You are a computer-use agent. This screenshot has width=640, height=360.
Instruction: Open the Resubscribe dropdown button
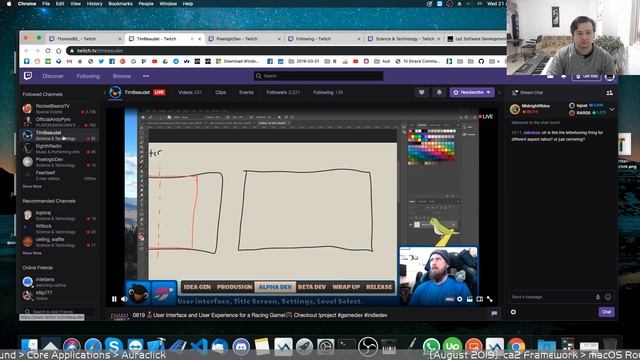[472, 93]
